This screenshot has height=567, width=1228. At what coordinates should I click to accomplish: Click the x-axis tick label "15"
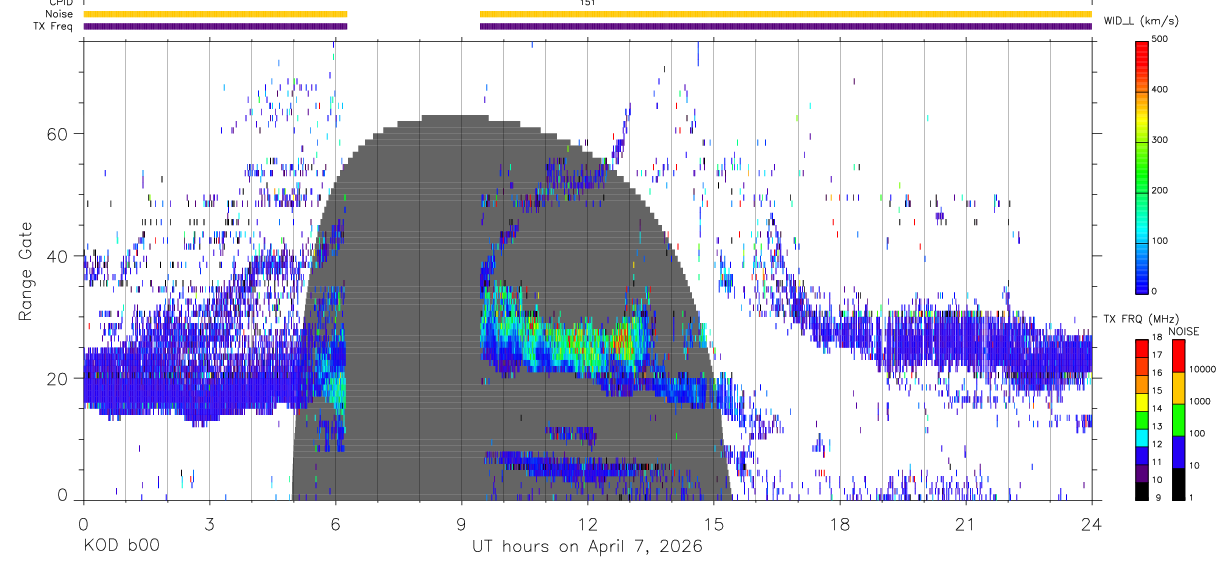(x=713, y=524)
